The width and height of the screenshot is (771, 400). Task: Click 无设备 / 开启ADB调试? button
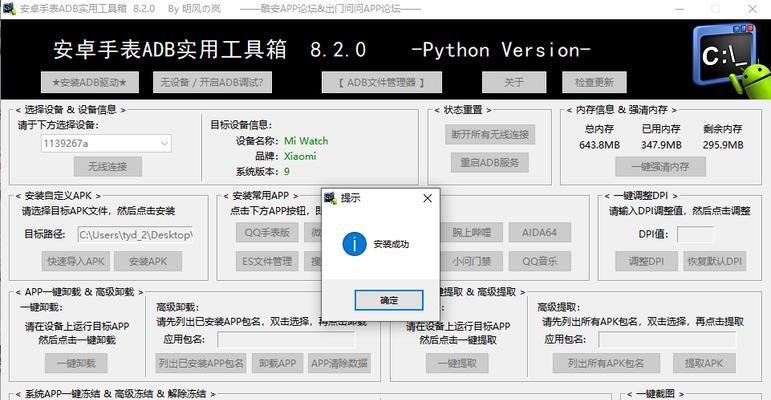[x=212, y=82]
